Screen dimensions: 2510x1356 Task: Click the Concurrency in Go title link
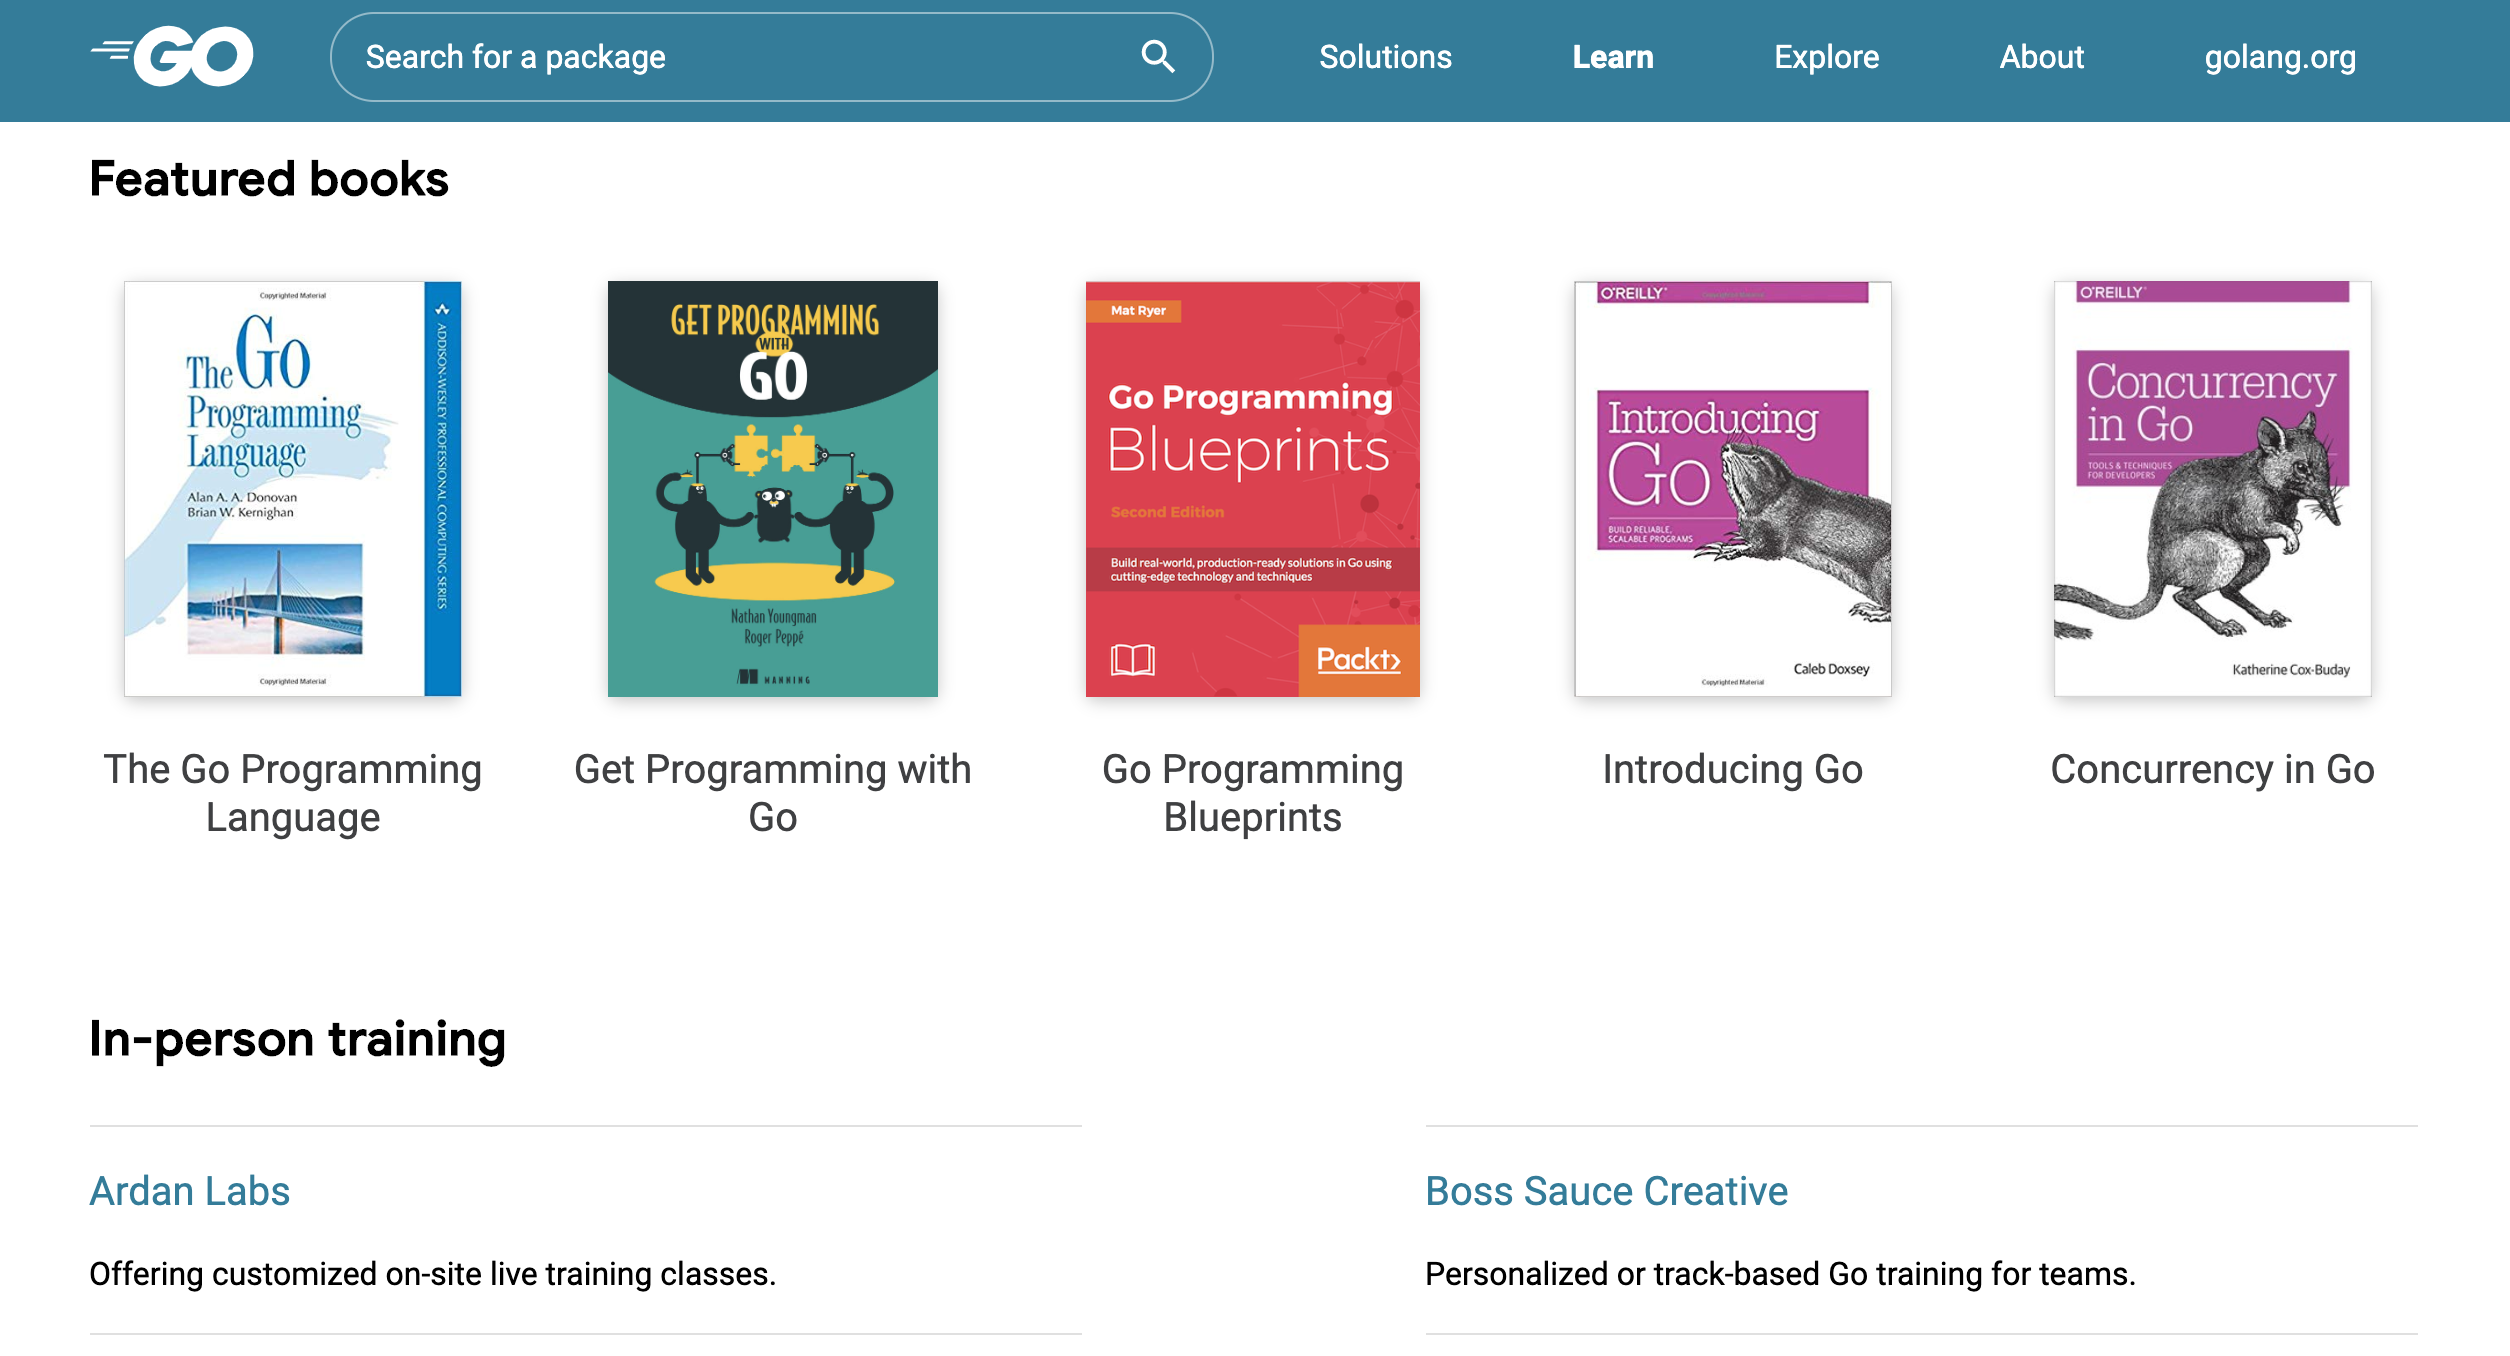pos(2212,769)
